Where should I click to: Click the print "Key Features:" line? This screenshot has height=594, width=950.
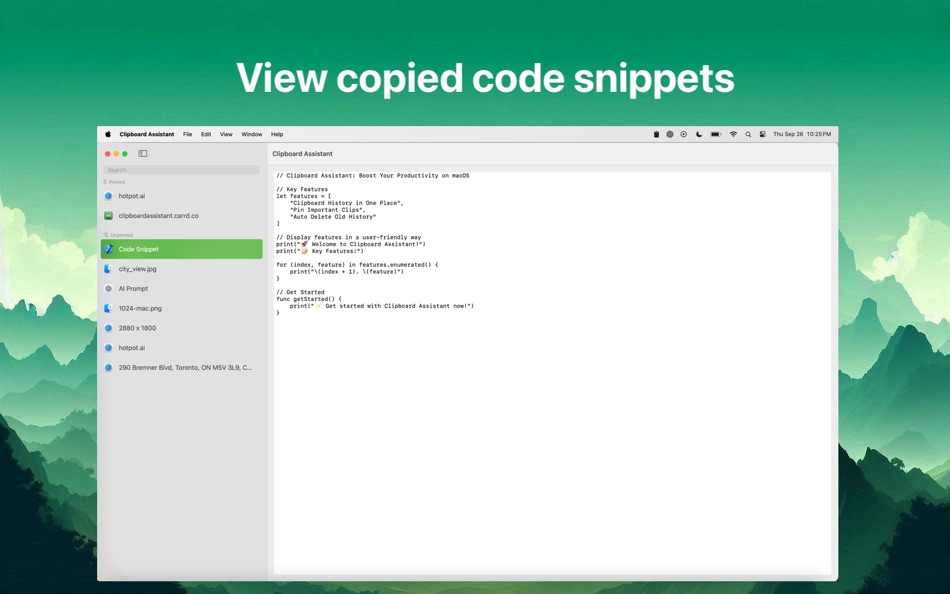pos(320,251)
